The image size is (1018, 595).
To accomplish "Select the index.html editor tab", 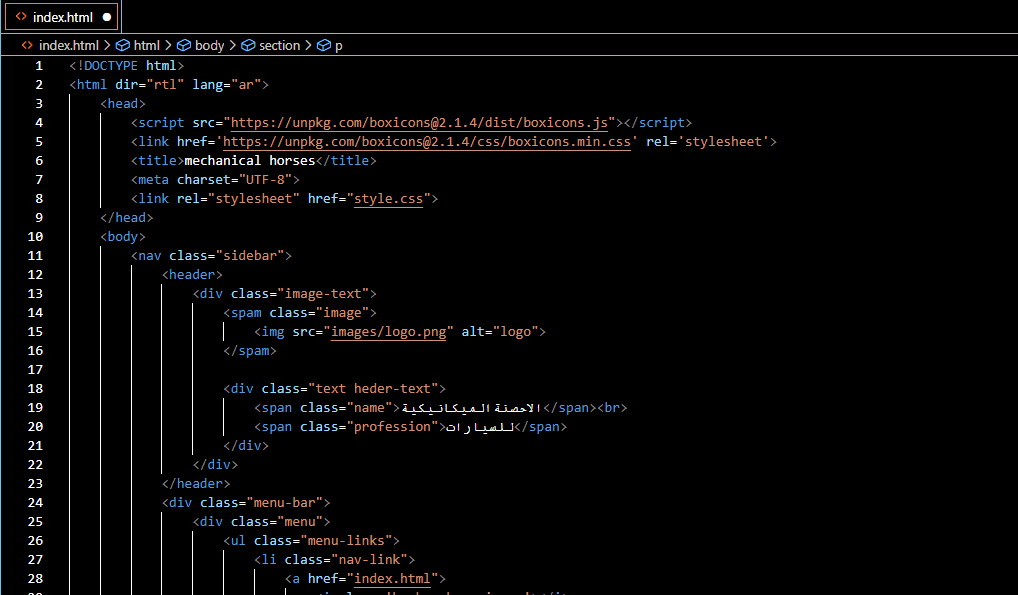I will [62, 17].
